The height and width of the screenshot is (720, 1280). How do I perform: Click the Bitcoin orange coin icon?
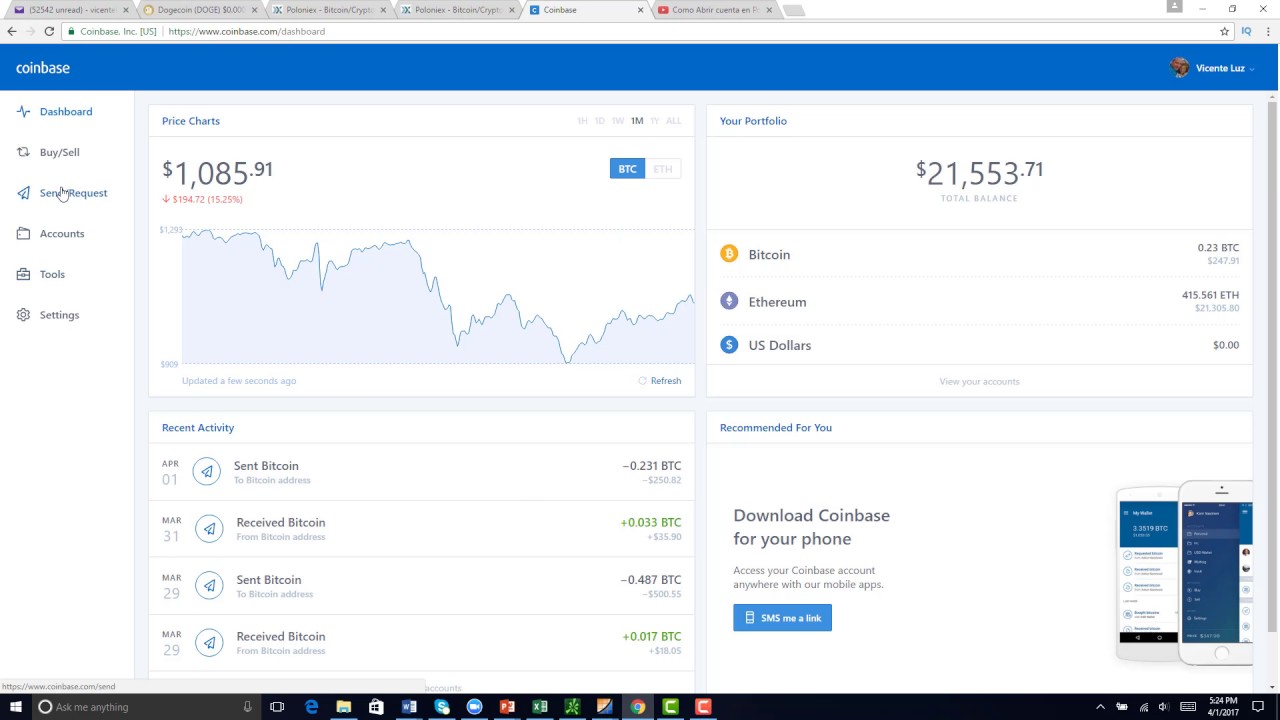coord(729,254)
